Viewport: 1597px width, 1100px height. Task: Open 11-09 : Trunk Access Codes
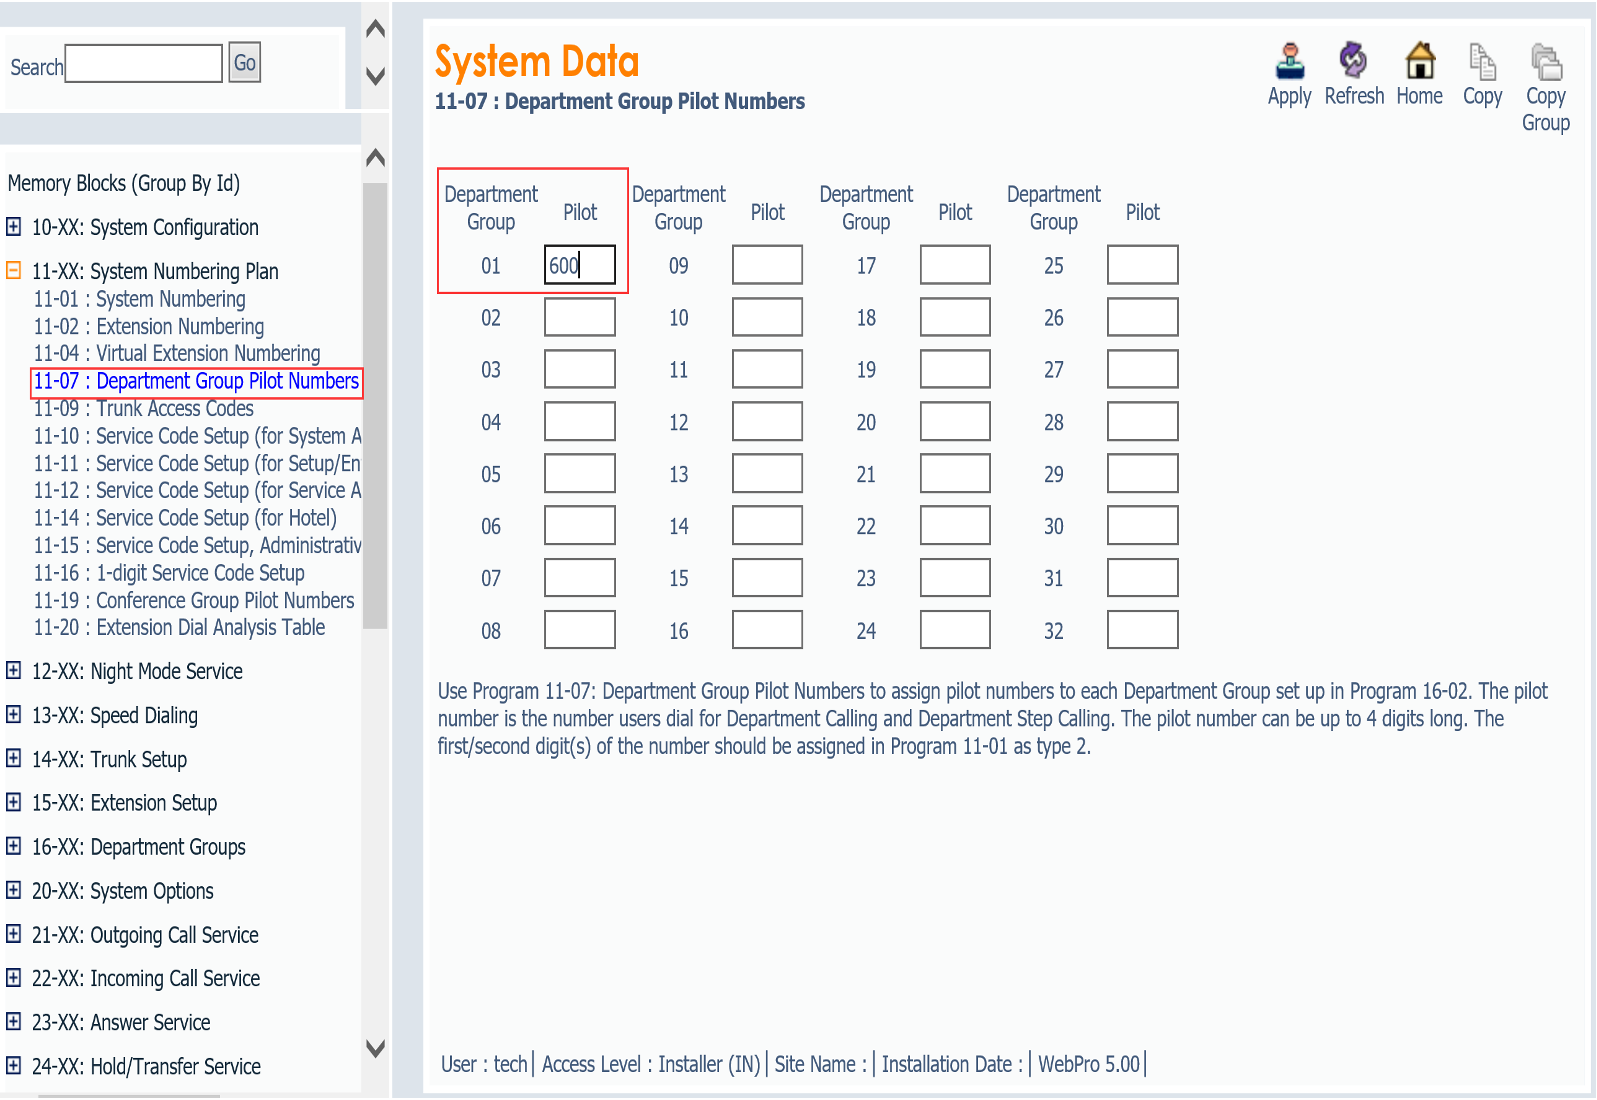(144, 408)
